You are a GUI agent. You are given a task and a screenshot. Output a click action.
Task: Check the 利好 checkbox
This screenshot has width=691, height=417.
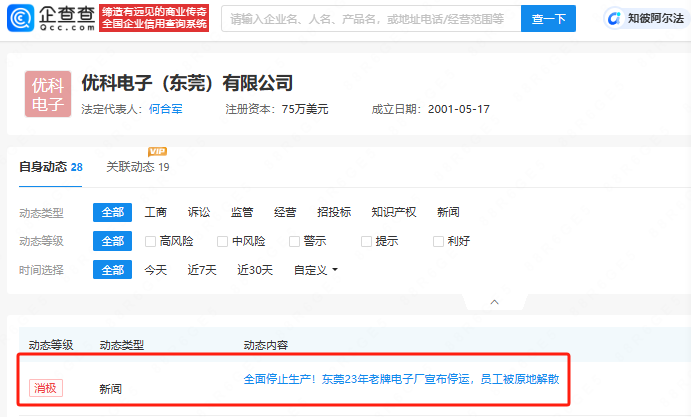(x=438, y=241)
